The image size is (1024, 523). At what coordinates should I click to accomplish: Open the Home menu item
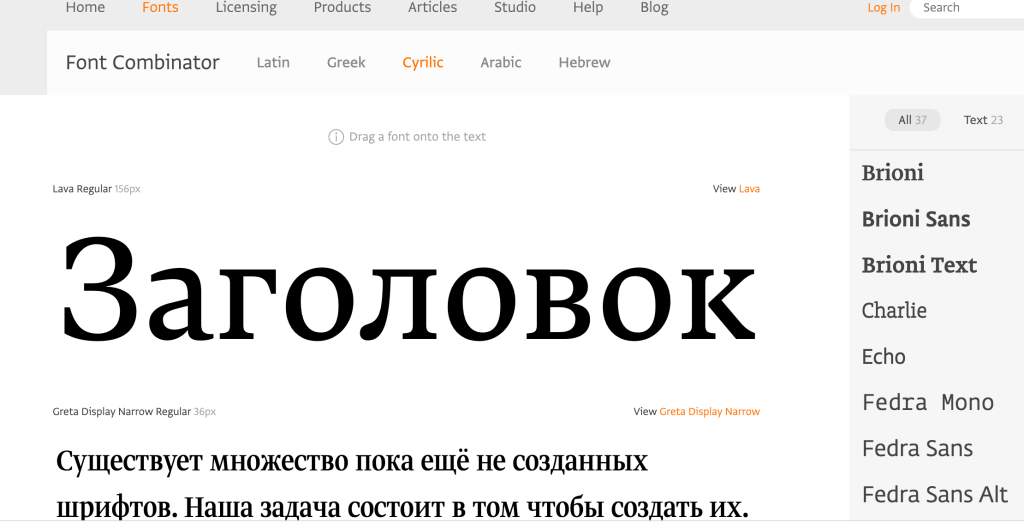point(85,8)
